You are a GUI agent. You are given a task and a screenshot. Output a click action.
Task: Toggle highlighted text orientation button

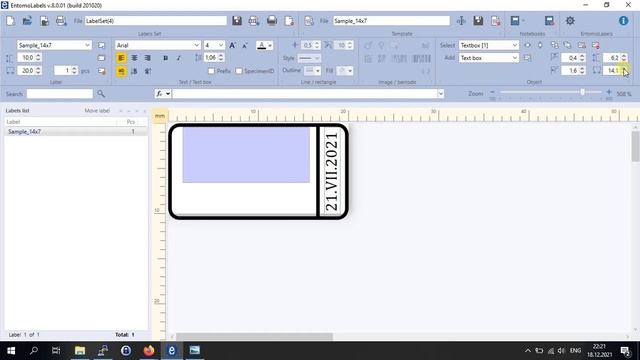[x=121, y=71]
